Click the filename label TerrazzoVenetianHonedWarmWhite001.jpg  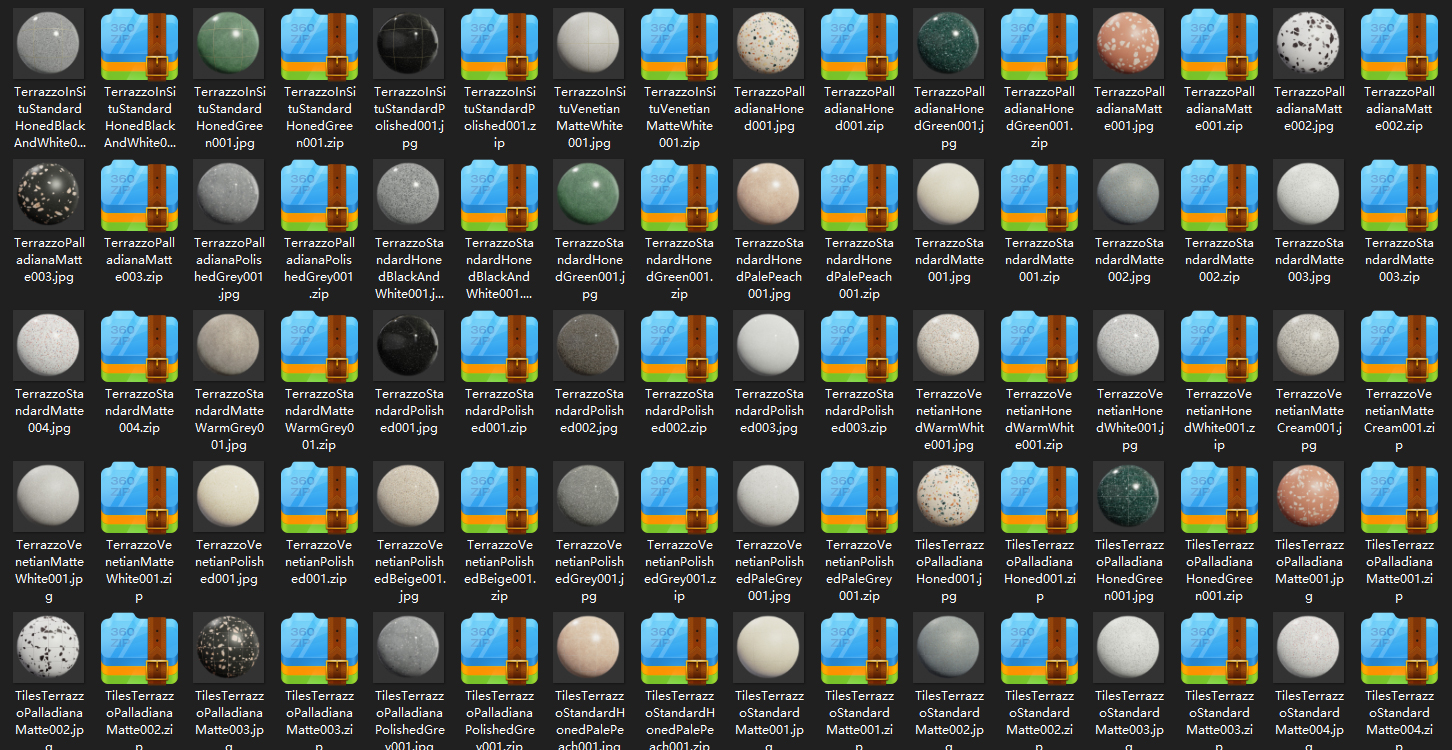tap(950, 419)
